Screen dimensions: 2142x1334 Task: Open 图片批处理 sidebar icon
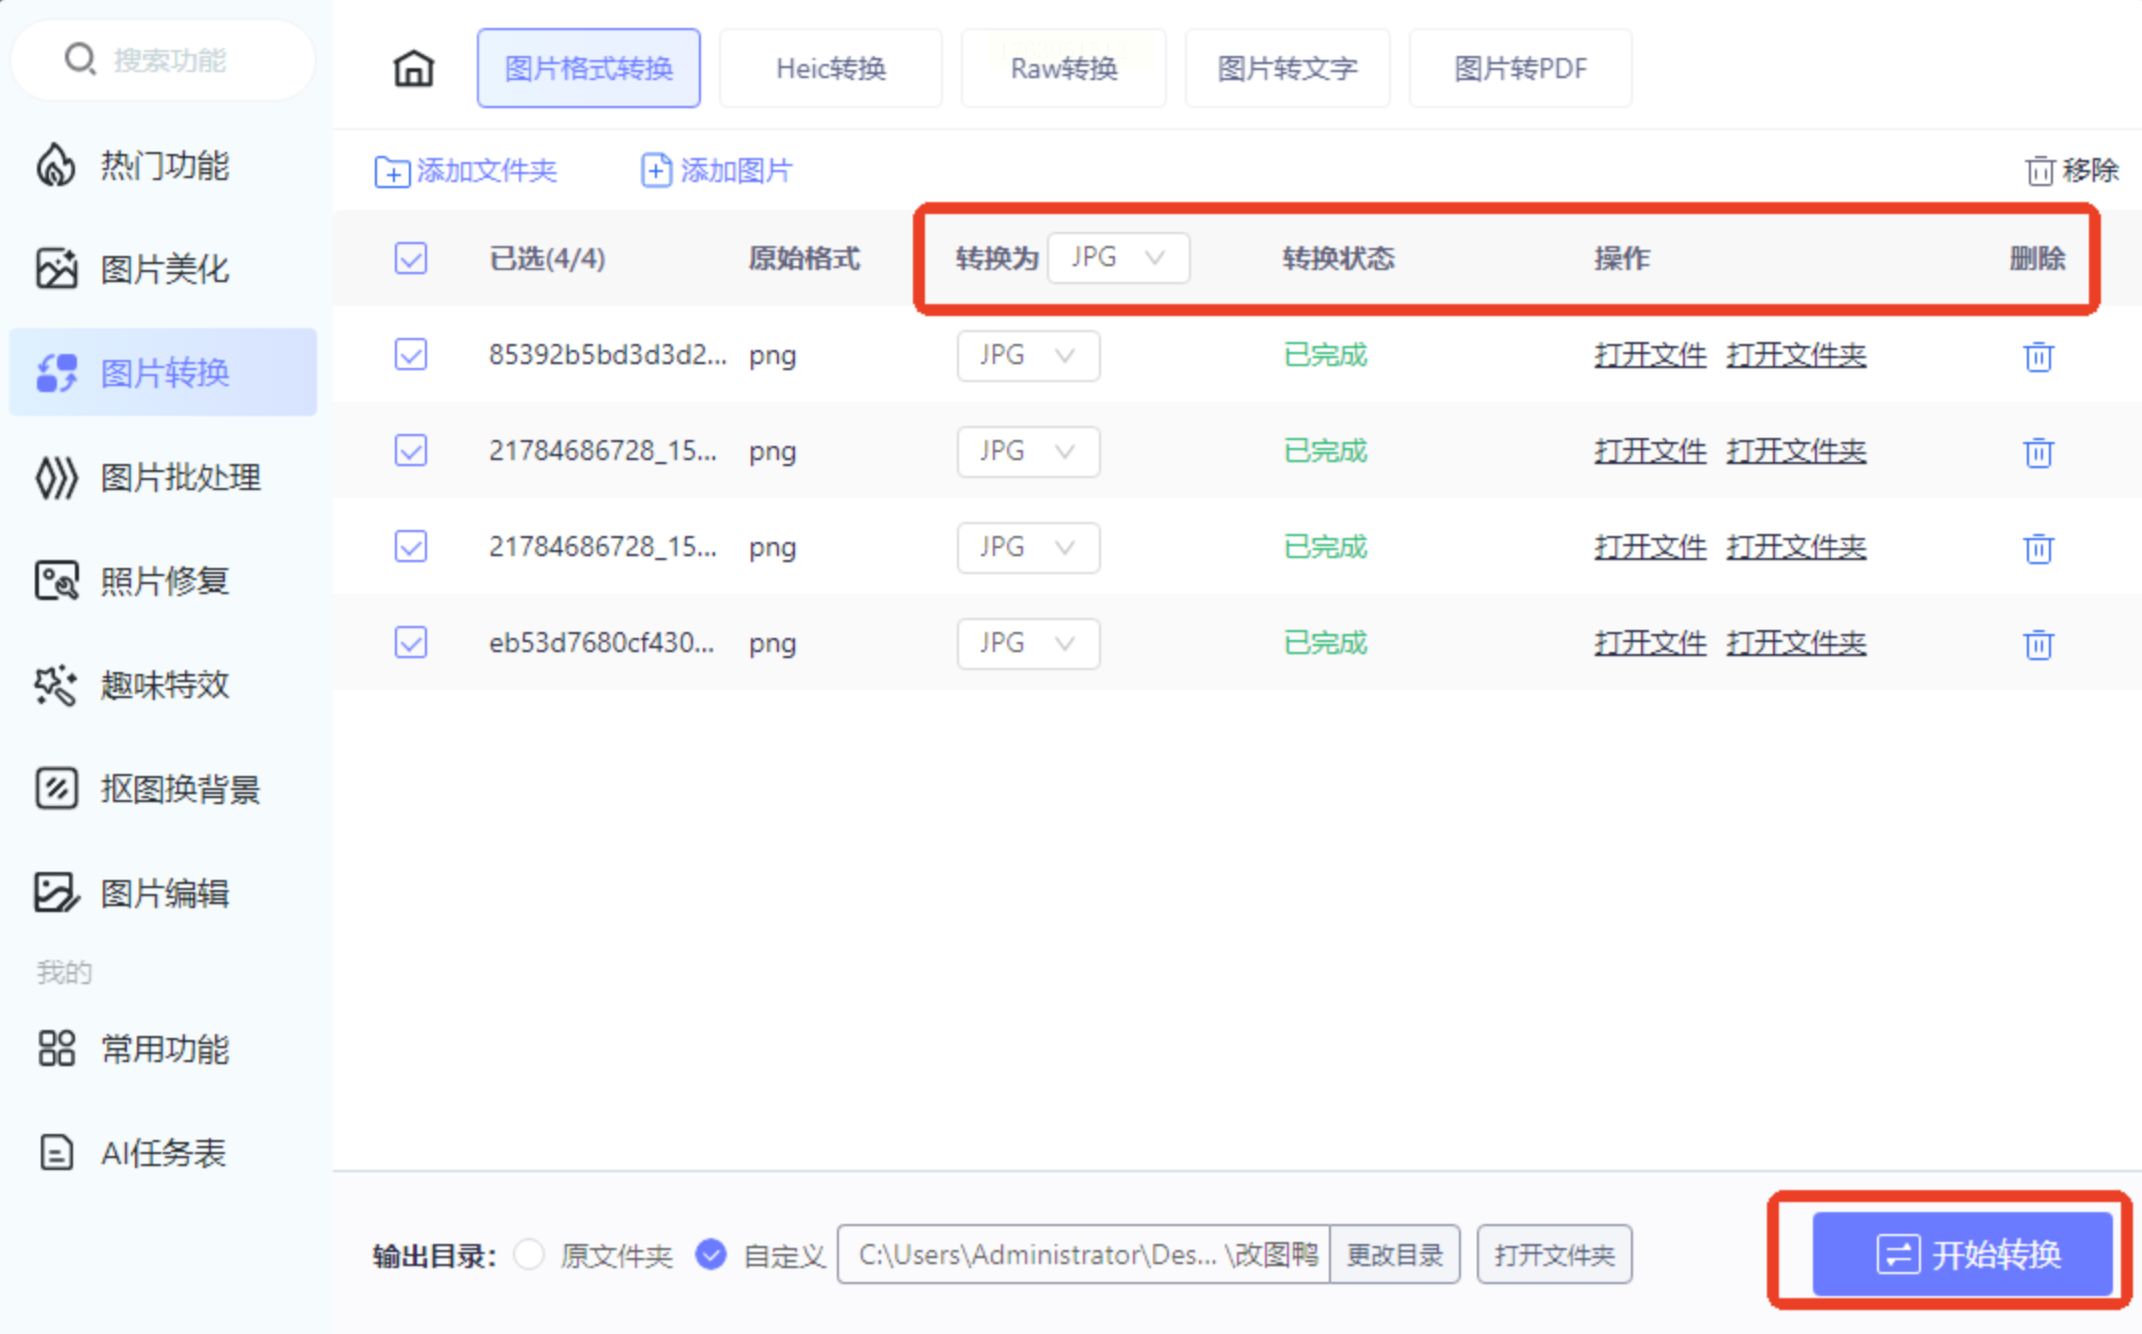coord(56,478)
